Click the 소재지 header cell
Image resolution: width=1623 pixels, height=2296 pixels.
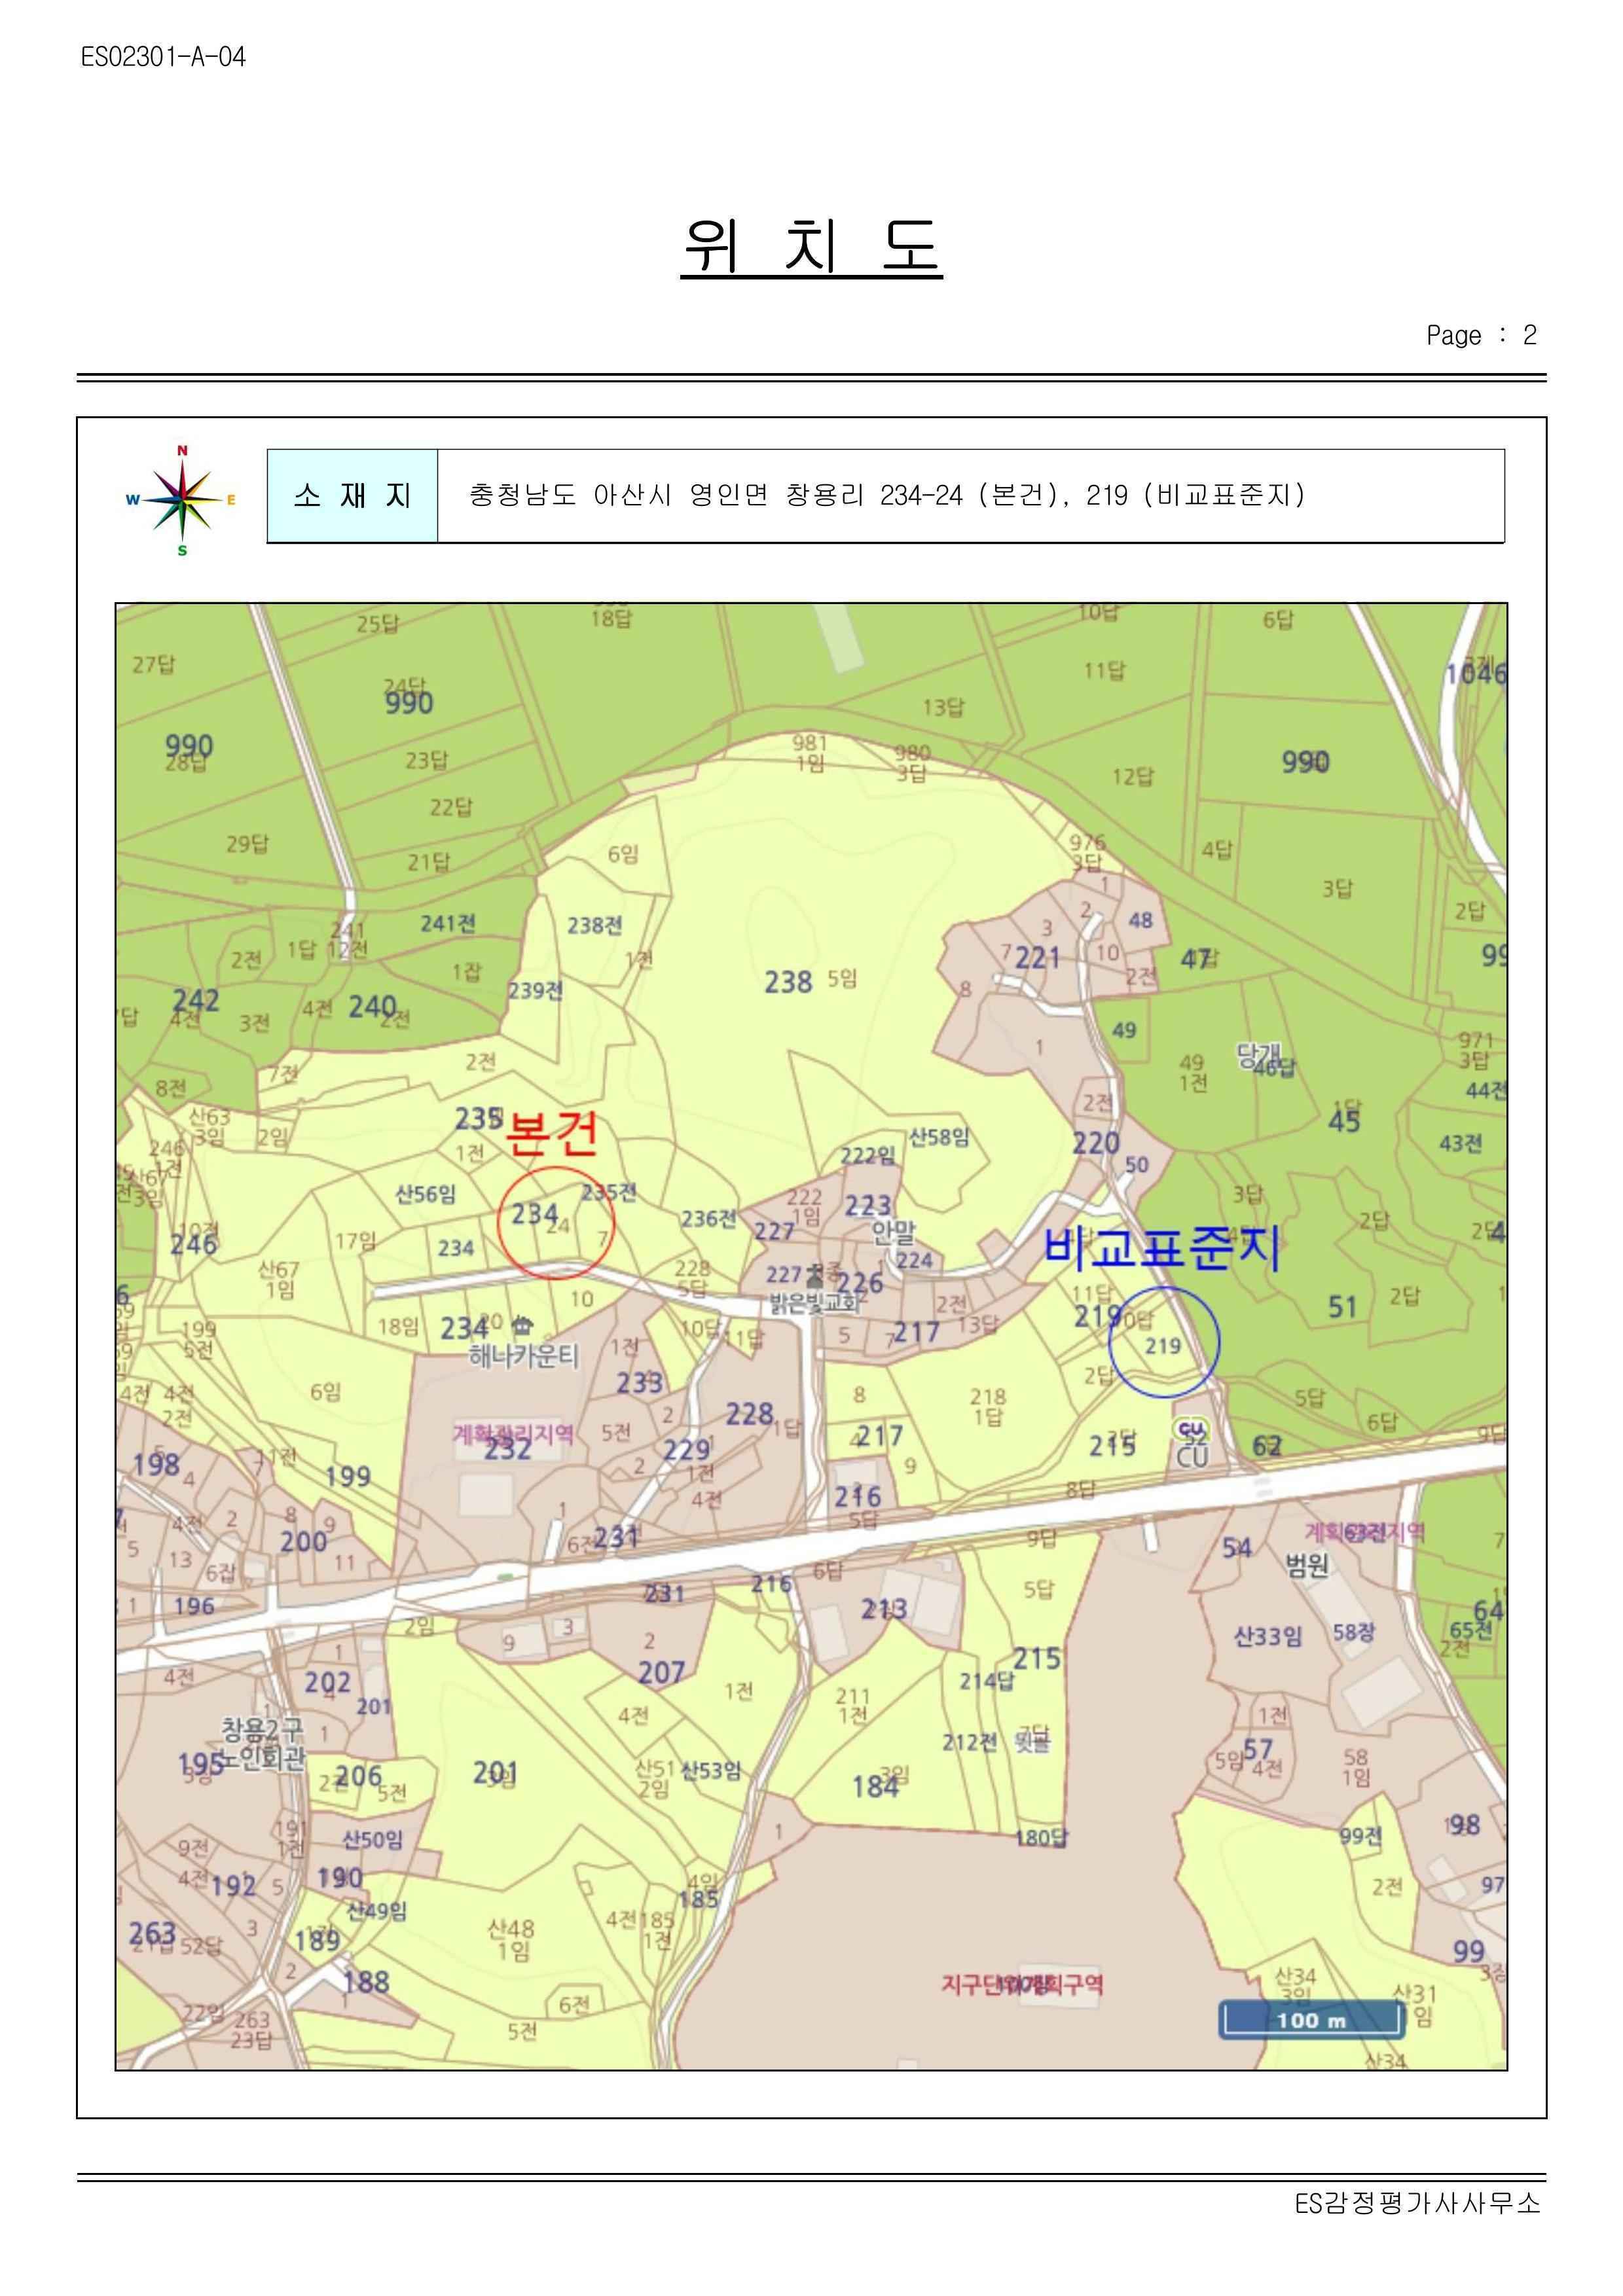(x=352, y=496)
